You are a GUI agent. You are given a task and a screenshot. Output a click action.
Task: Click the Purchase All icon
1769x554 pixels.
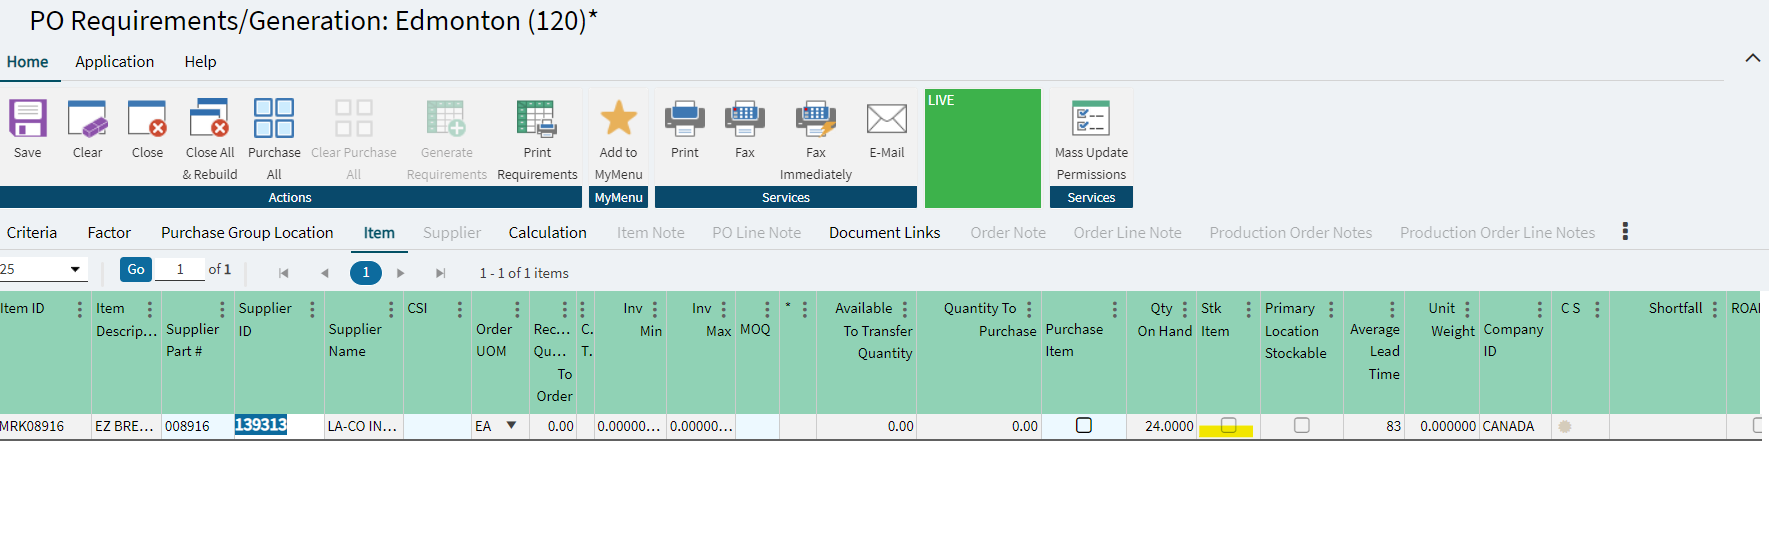[x=274, y=119]
